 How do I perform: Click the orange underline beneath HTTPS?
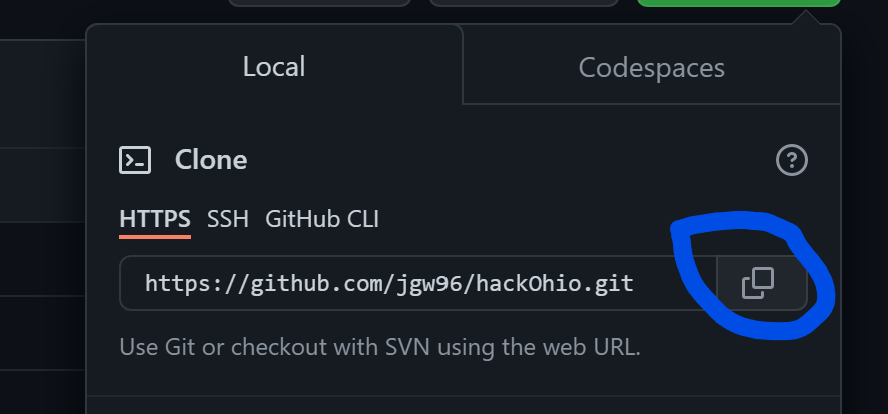(x=155, y=238)
